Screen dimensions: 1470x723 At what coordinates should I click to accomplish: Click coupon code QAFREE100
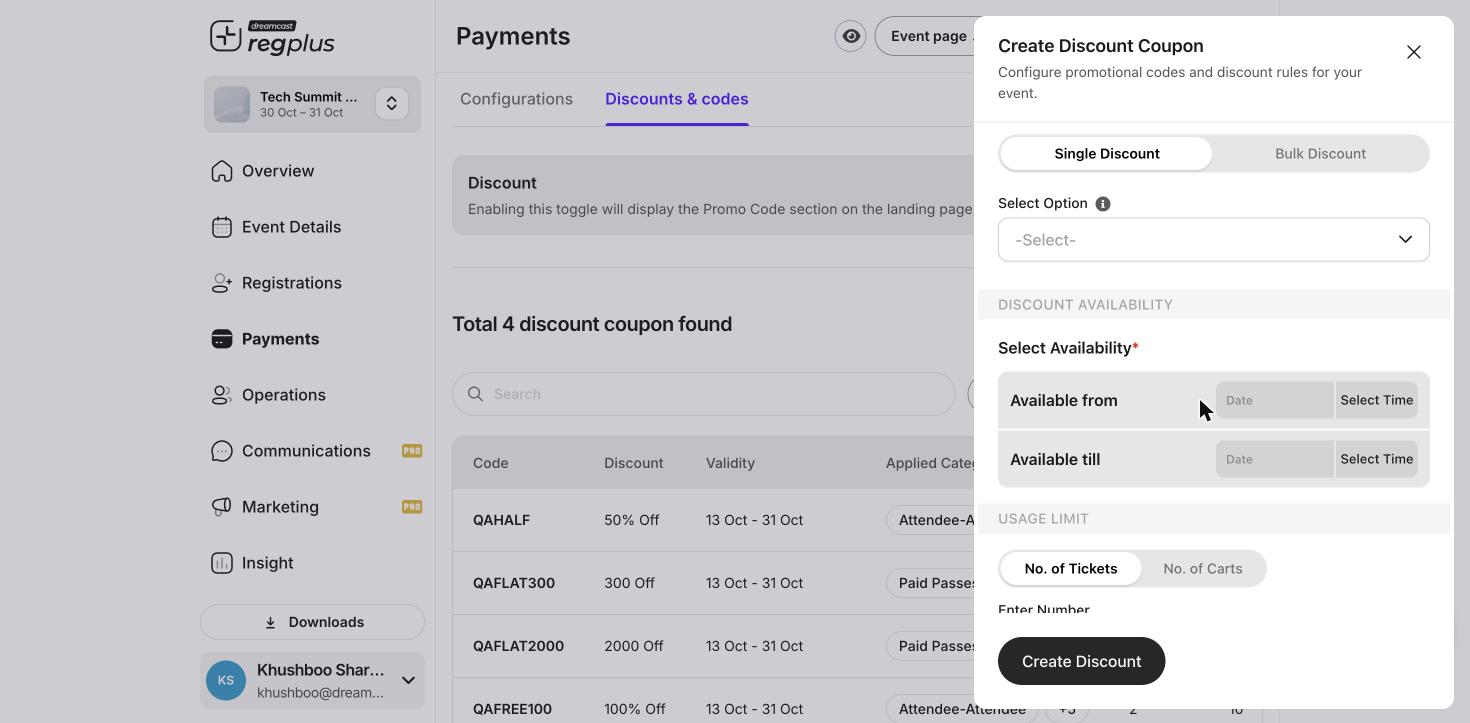click(512, 709)
